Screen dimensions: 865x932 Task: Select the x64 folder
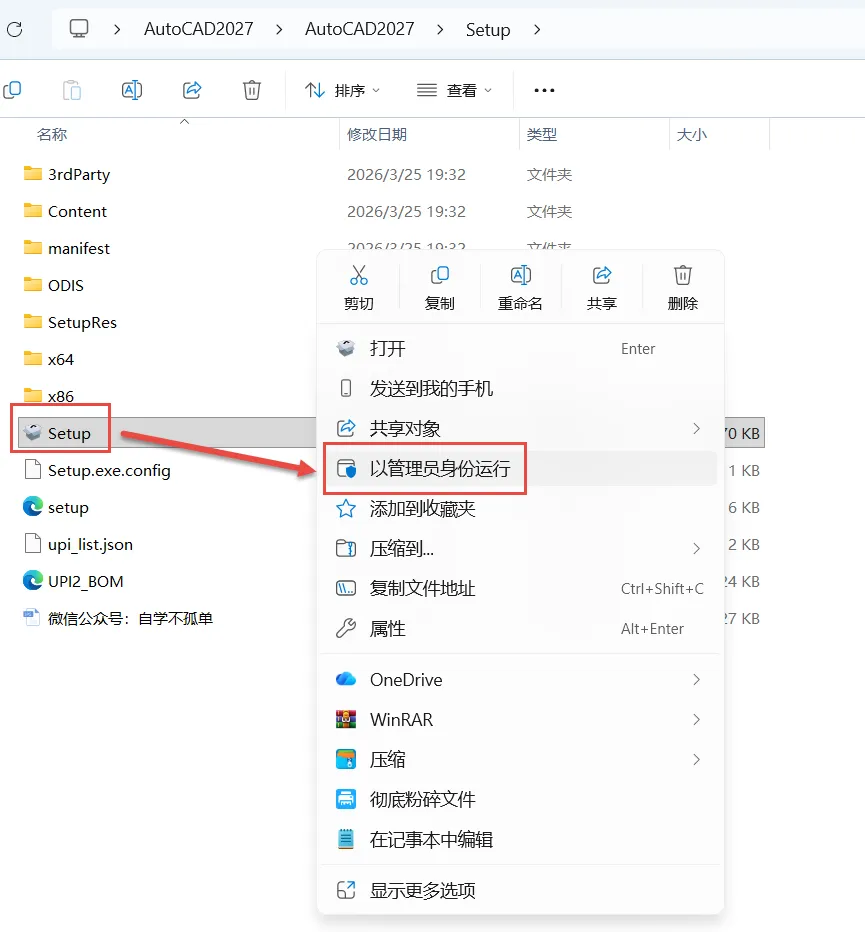49,359
